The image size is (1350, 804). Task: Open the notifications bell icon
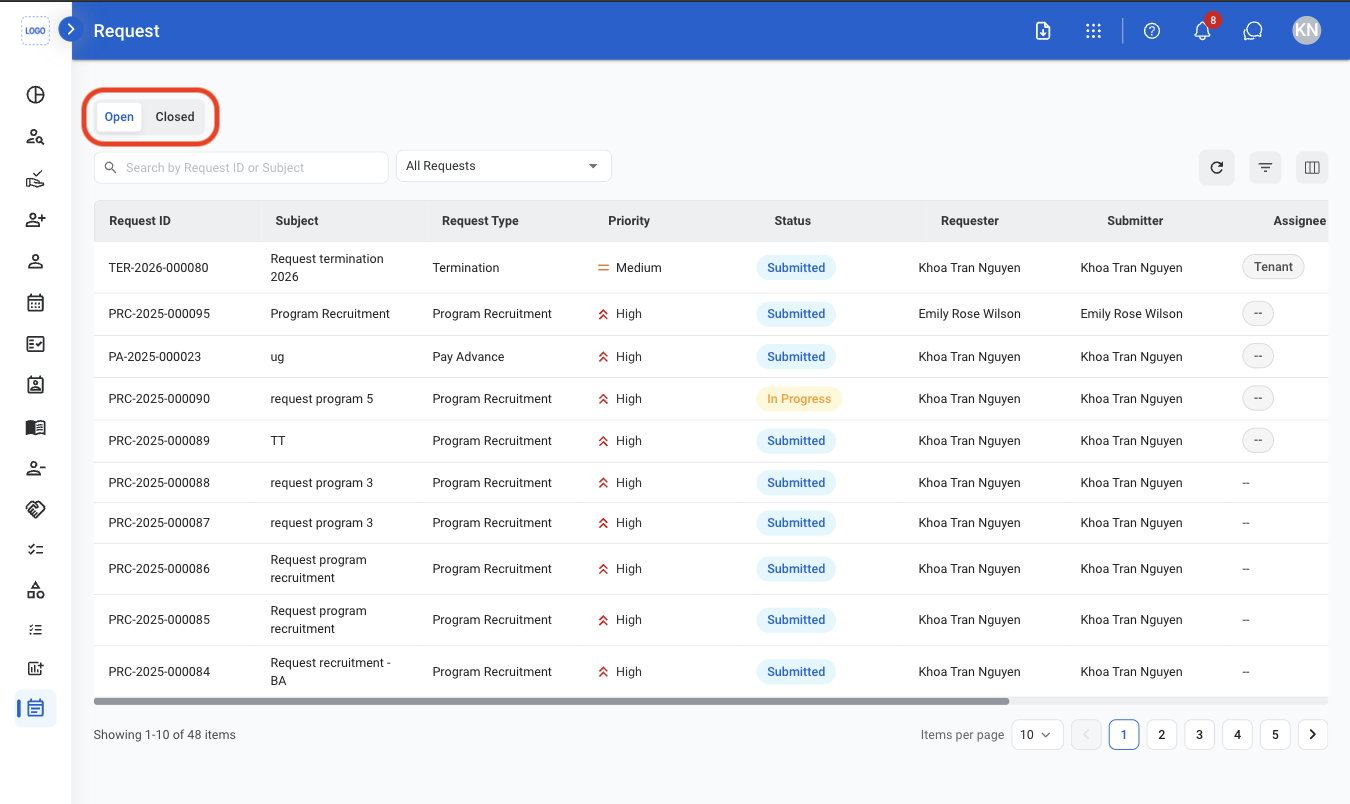[1202, 31]
